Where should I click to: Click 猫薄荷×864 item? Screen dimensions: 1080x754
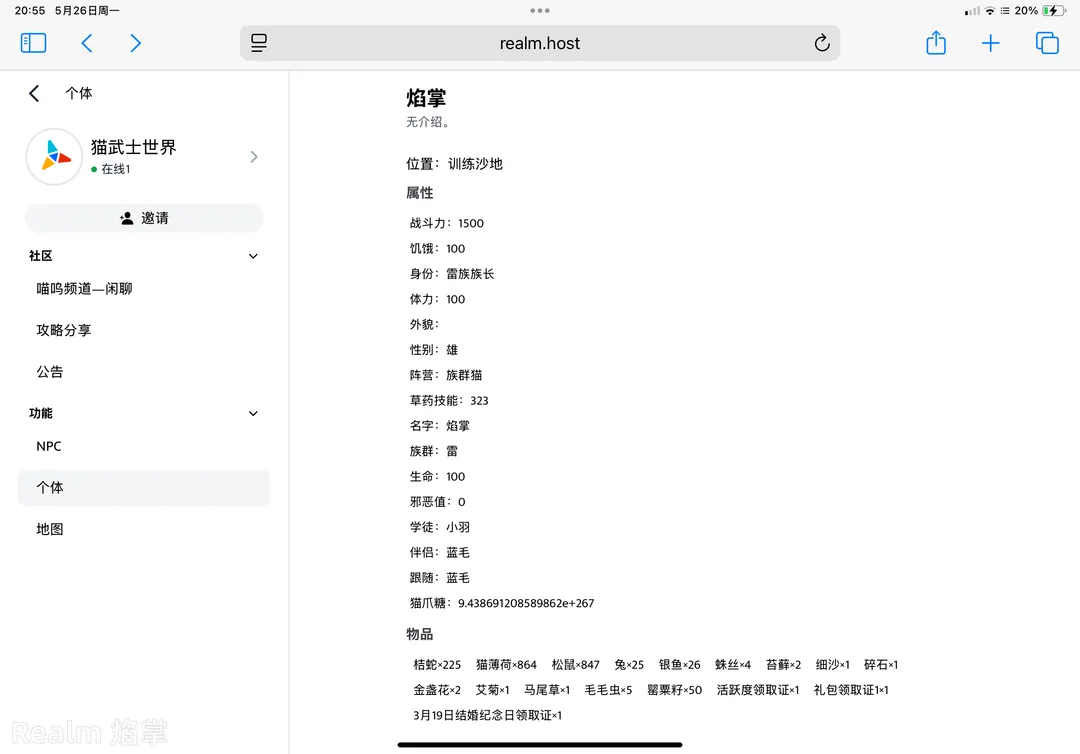(506, 664)
